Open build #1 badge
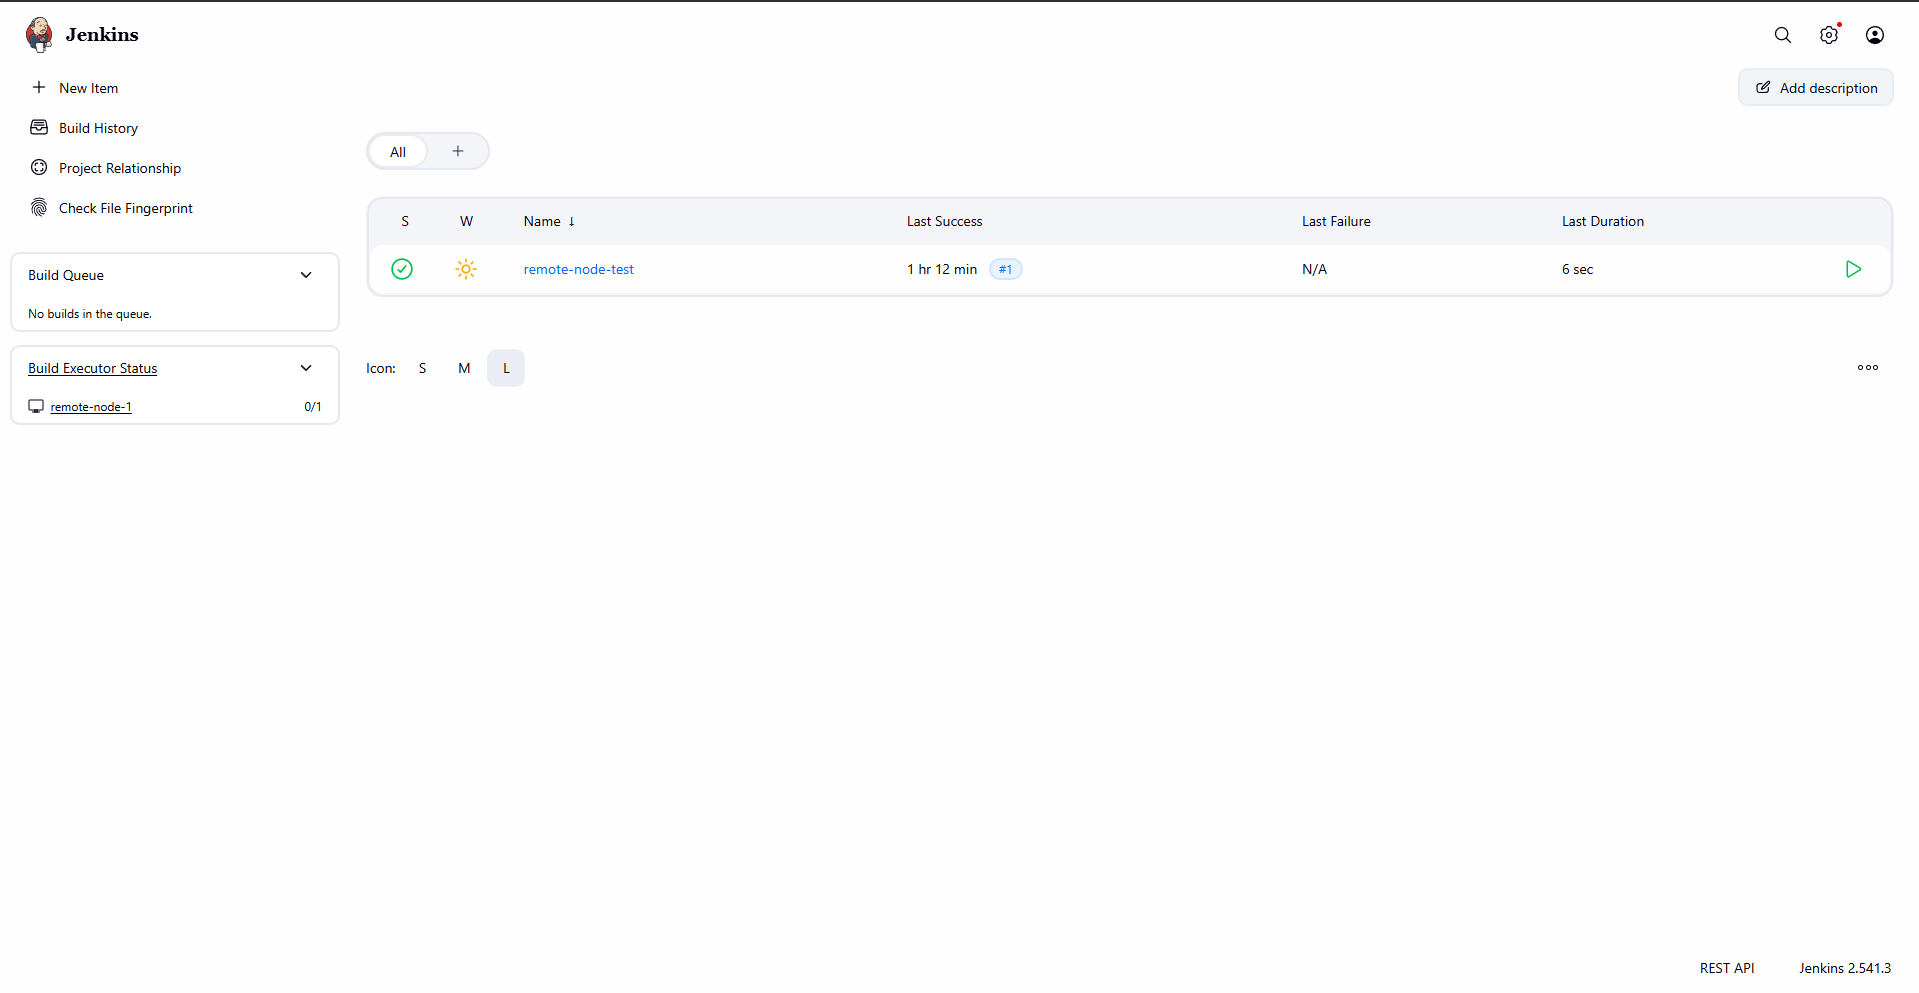 pyautogui.click(x=1006, y=269)
